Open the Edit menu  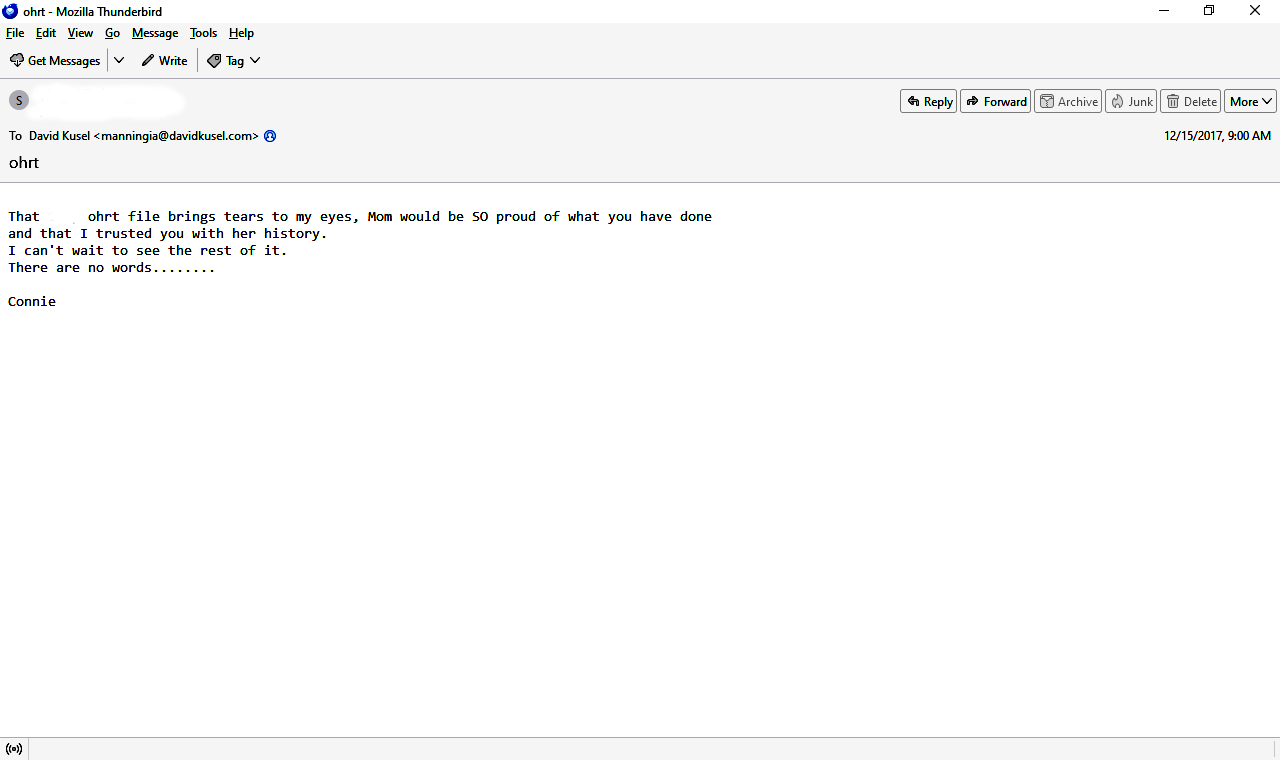46,33
